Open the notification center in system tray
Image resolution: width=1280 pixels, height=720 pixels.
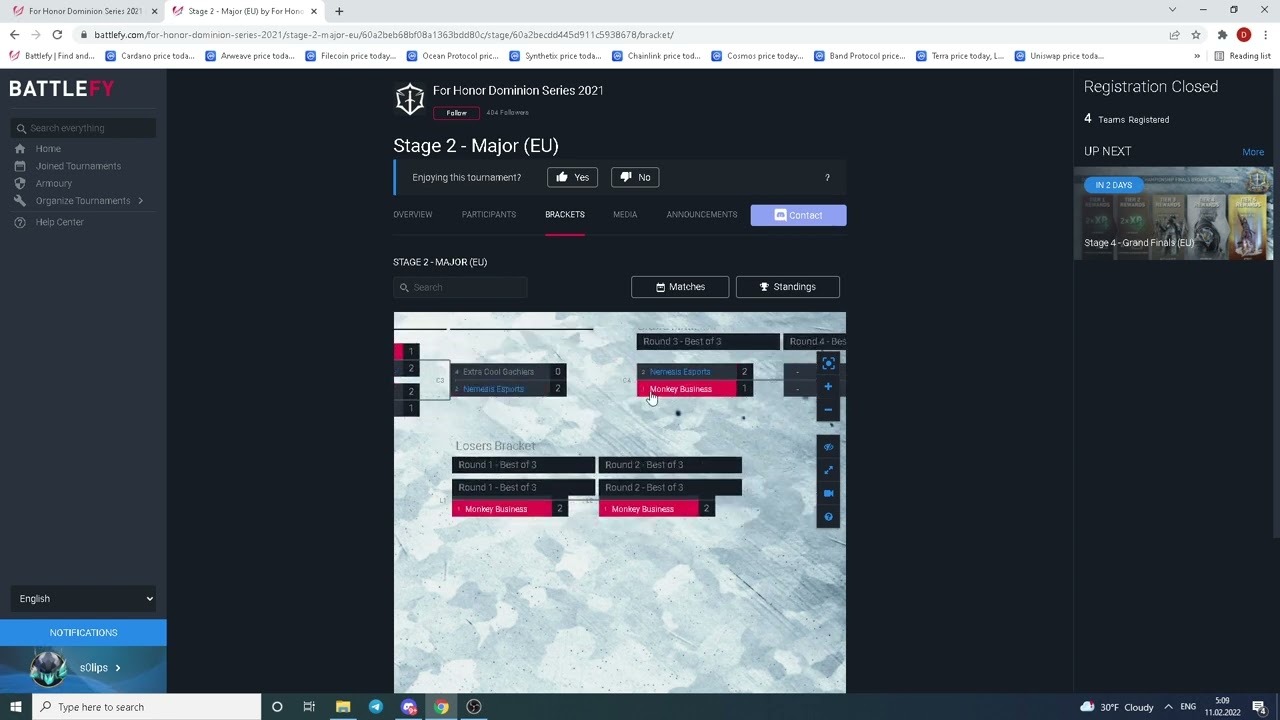pyautogui.click(x=1259, y=707)
